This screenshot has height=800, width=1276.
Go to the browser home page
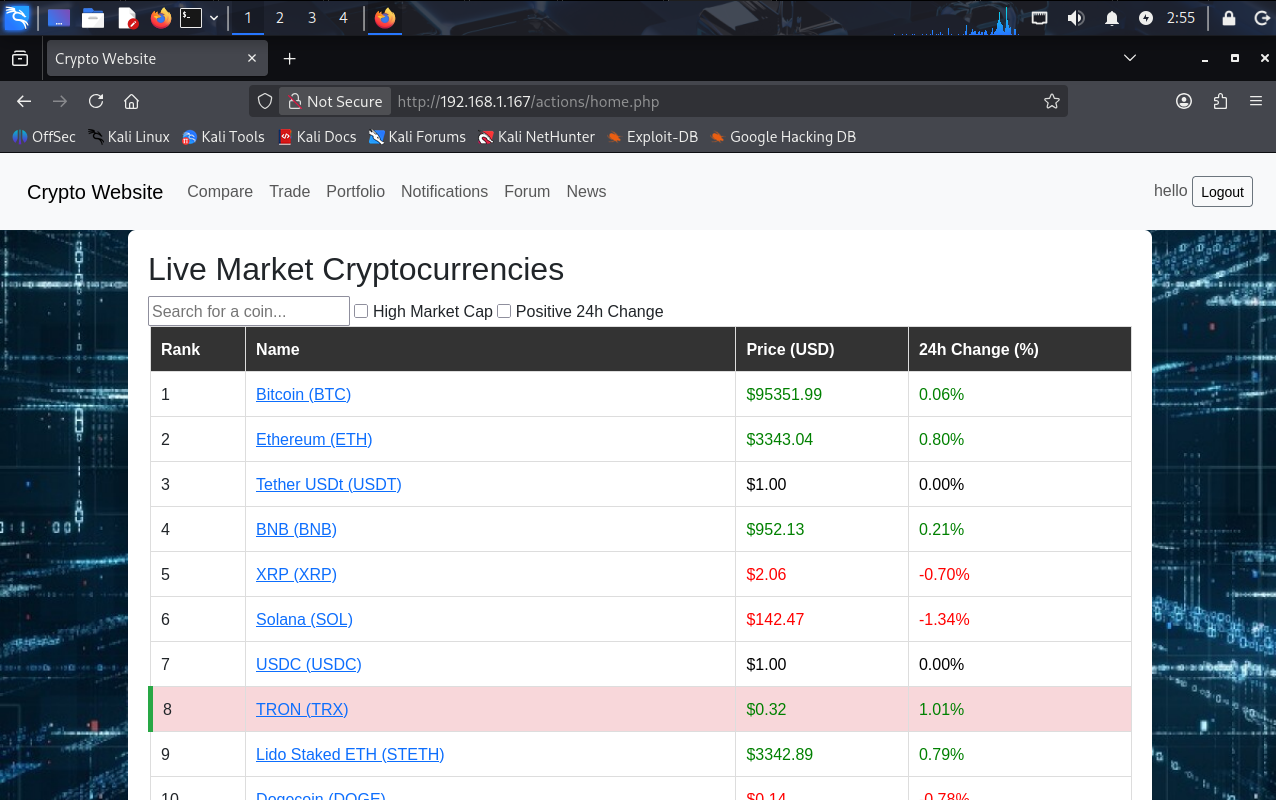click(x=131, y=101)
